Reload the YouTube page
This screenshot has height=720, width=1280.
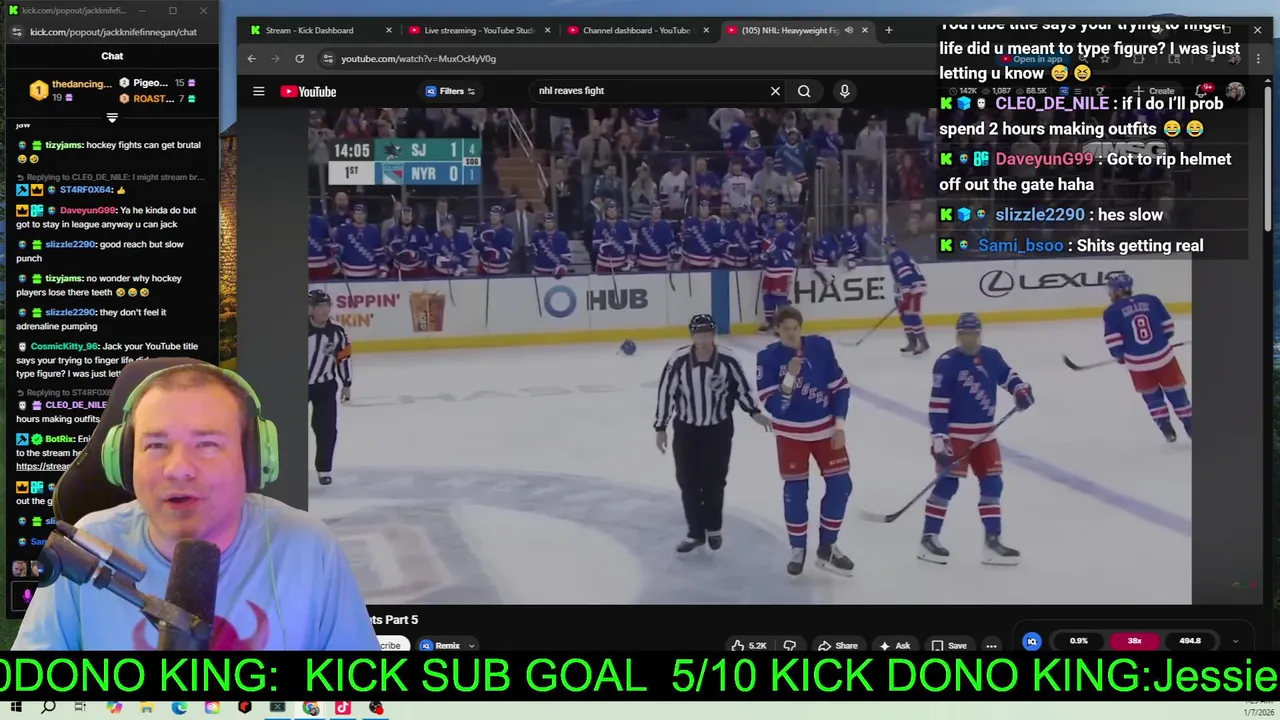[299, 59]
